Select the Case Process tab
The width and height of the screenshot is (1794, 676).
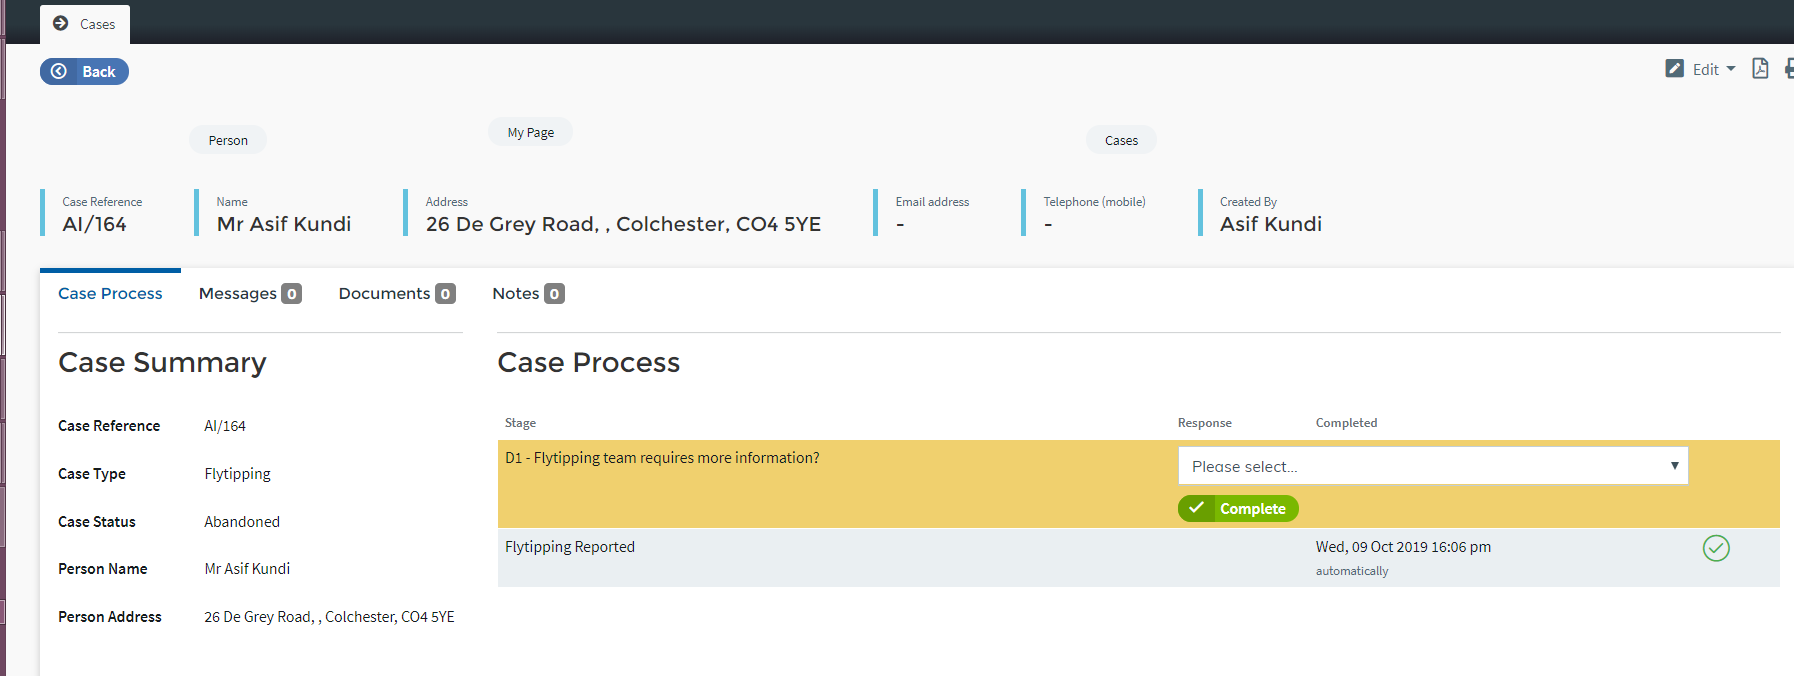point(110,294)
